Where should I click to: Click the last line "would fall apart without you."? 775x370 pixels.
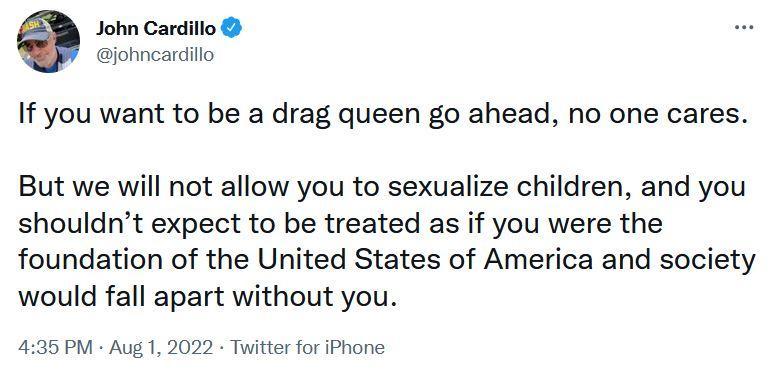click(x=208, y=296)
